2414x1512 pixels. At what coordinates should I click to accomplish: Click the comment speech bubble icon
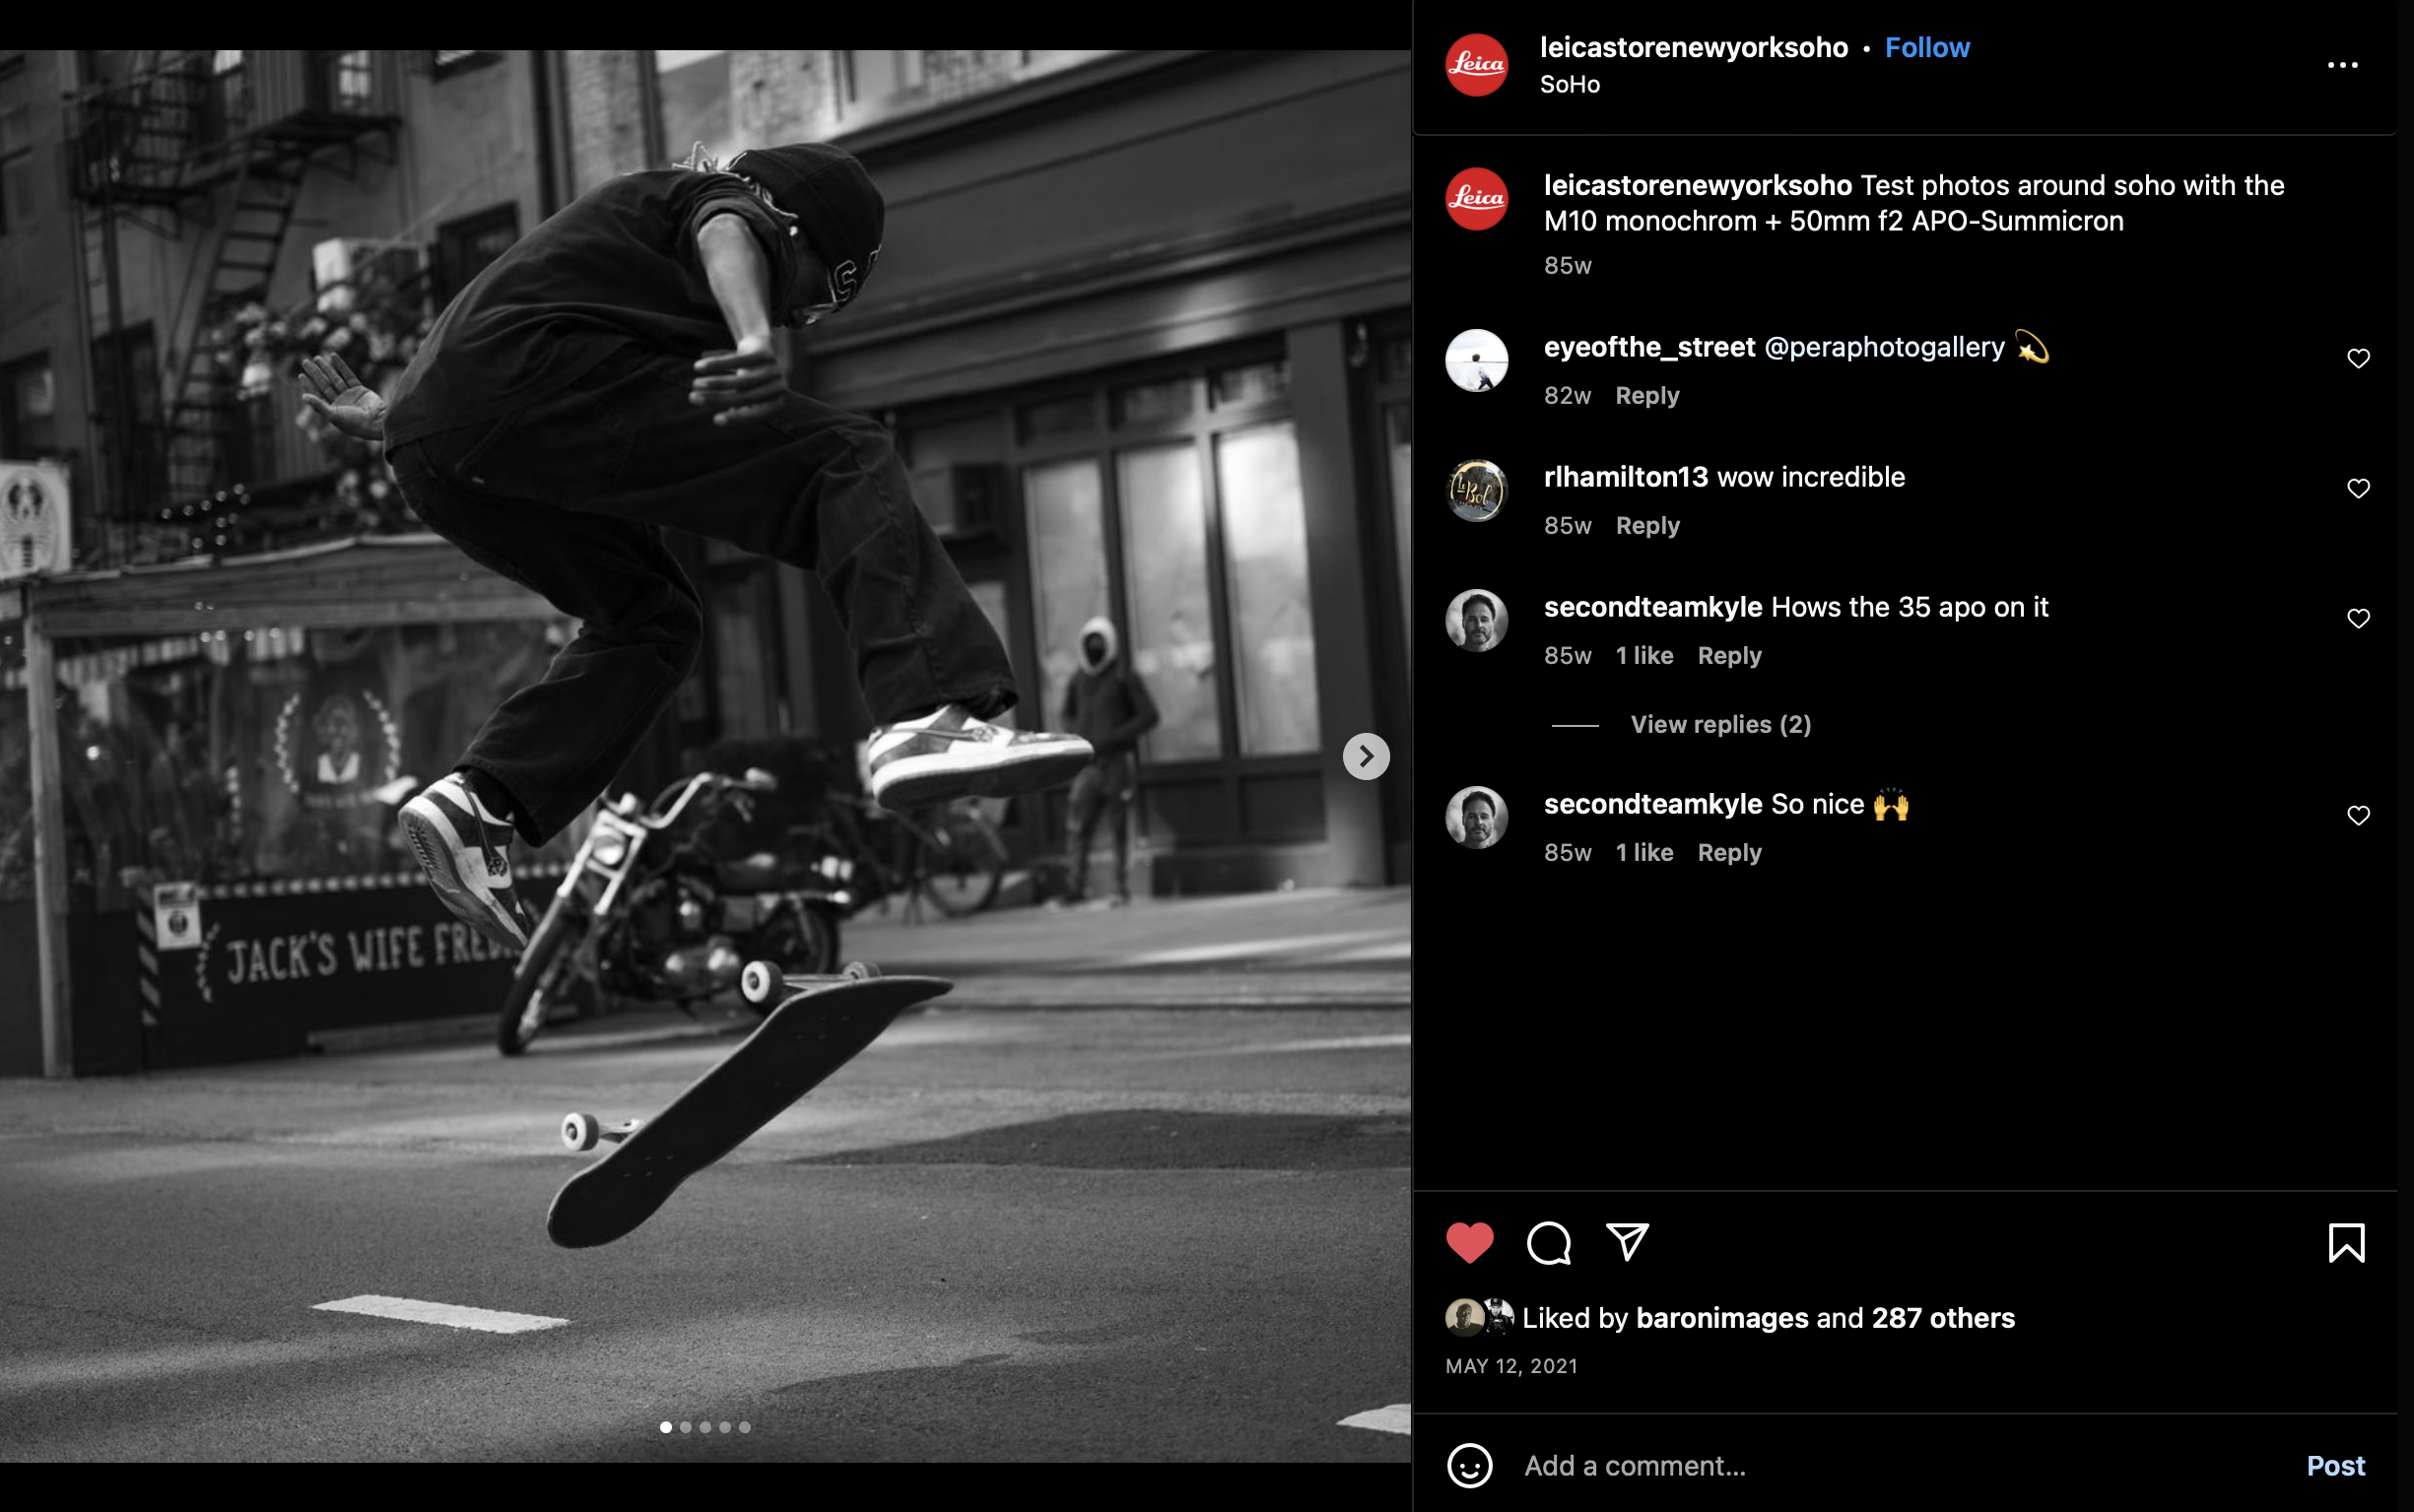(1548, 1243)
